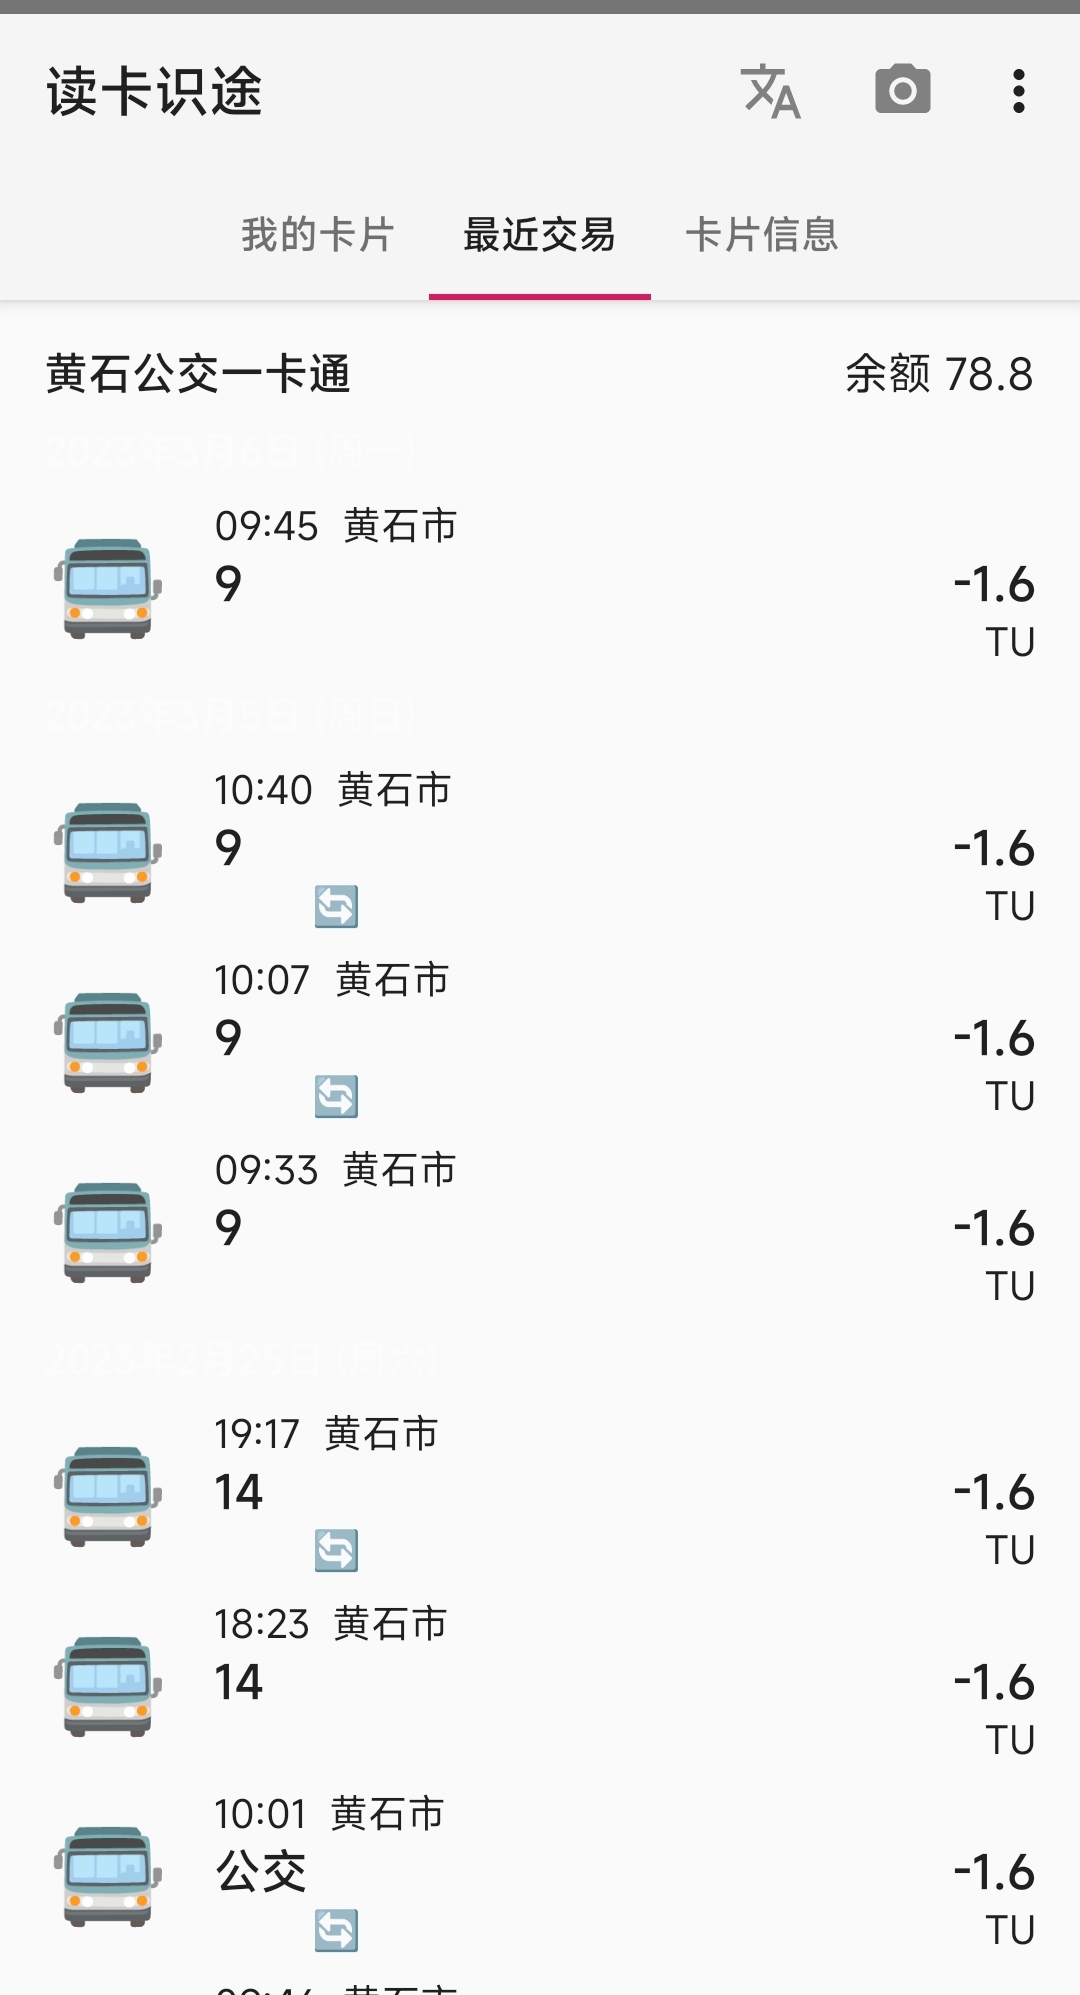
Task: Tap the bus icon for 18:23 trip
Action: coord(108,1685)
